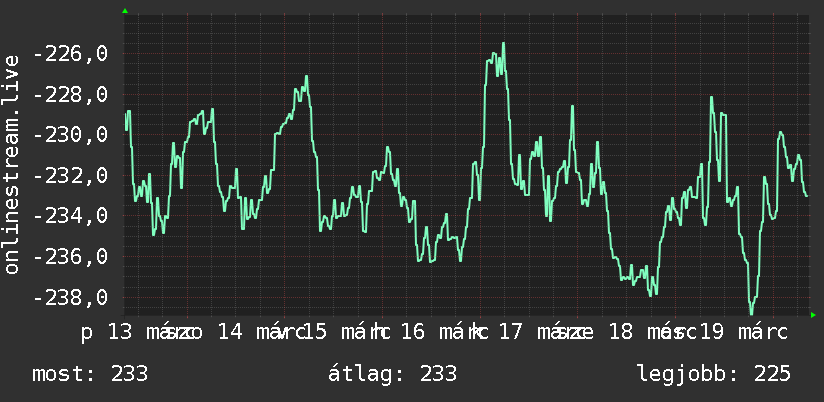The height and width of the screenshot is (402, 824).
Task: Click the 'legjobb: 225' best value text
Action: tap(714, 374)
